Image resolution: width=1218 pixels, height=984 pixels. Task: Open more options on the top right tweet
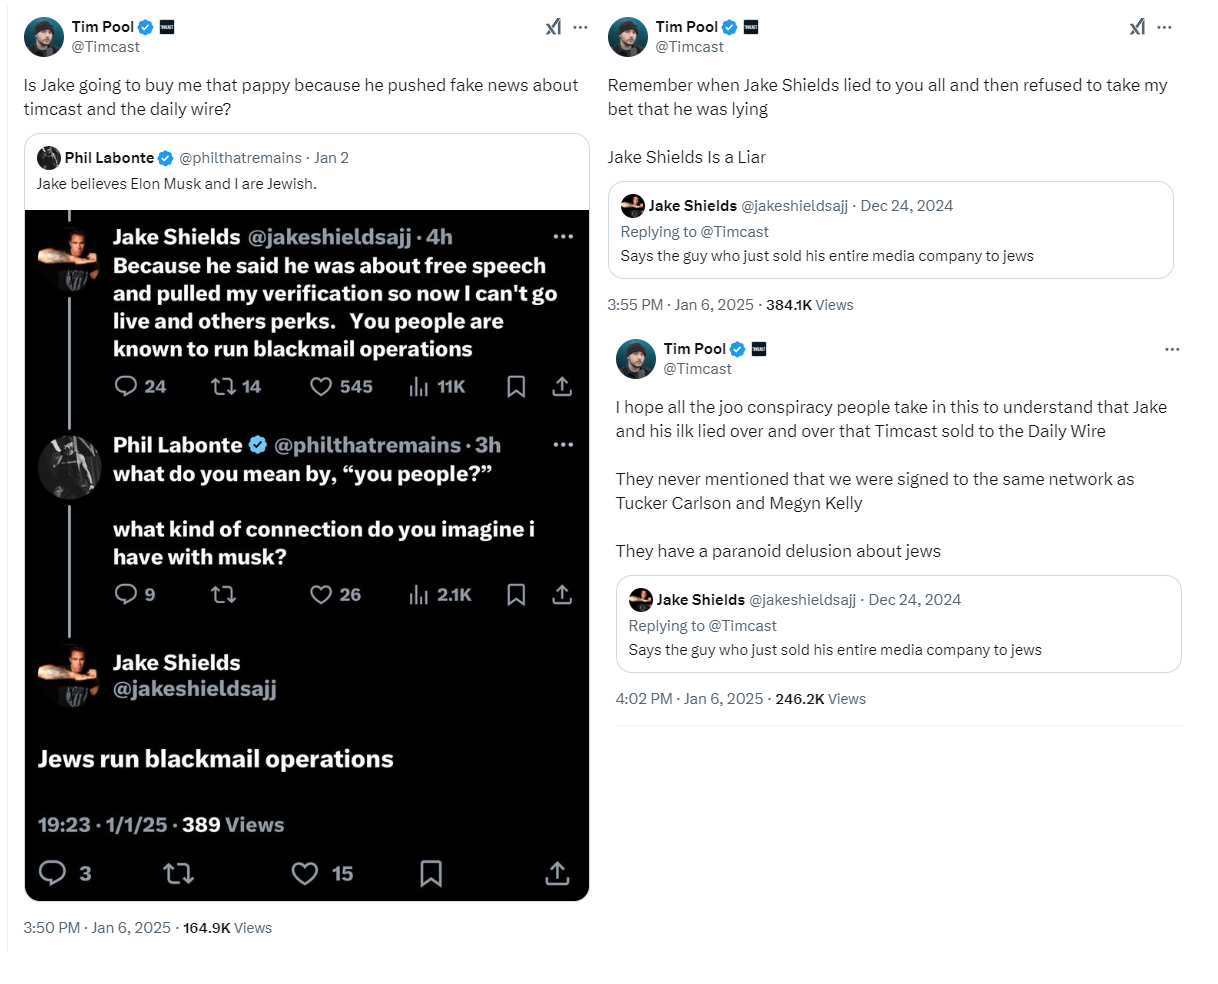[1164, 28]
